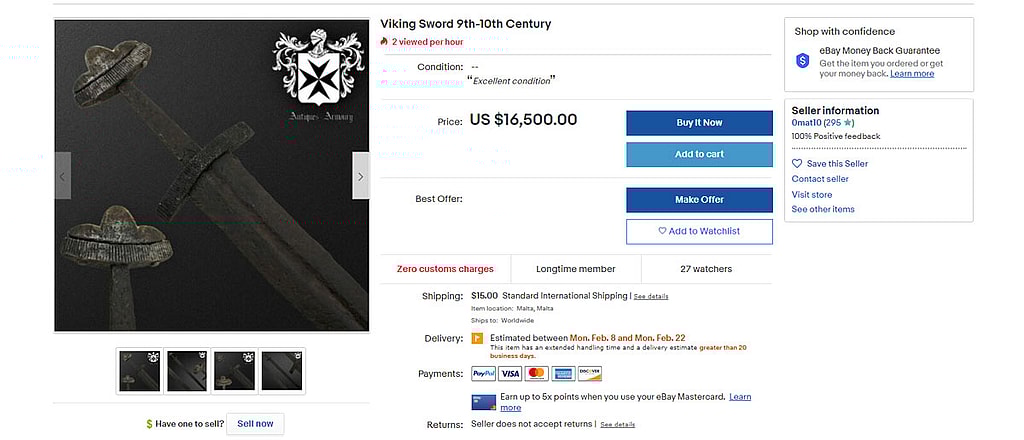Toggle Add to Watchlist for this sword
Image resolution: width=1024 pixels, height=440 pixels.
pos(699,231)
